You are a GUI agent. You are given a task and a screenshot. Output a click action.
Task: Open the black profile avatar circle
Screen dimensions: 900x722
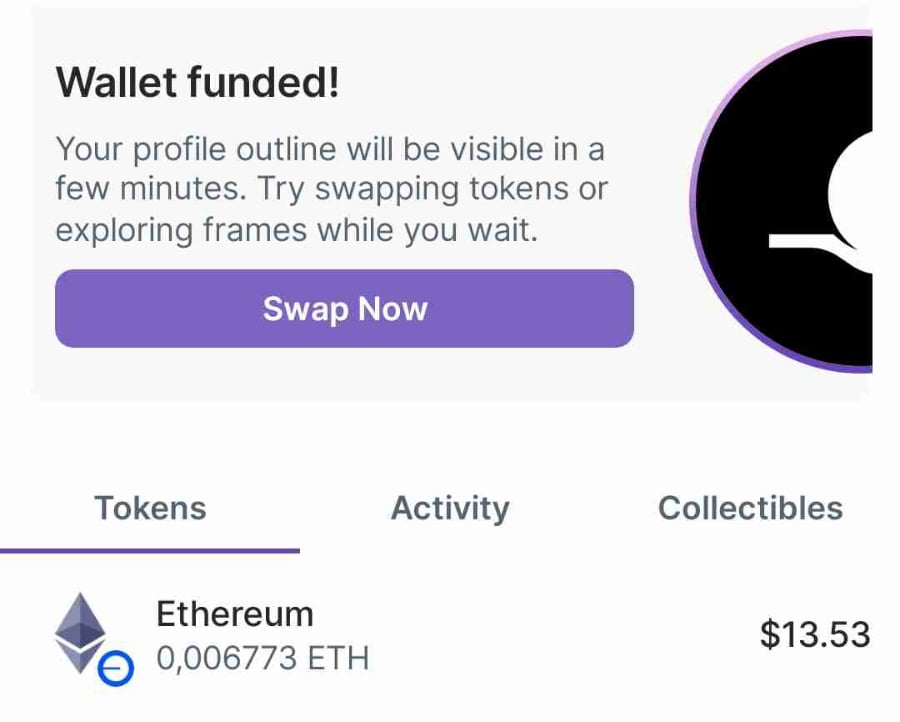785,201
